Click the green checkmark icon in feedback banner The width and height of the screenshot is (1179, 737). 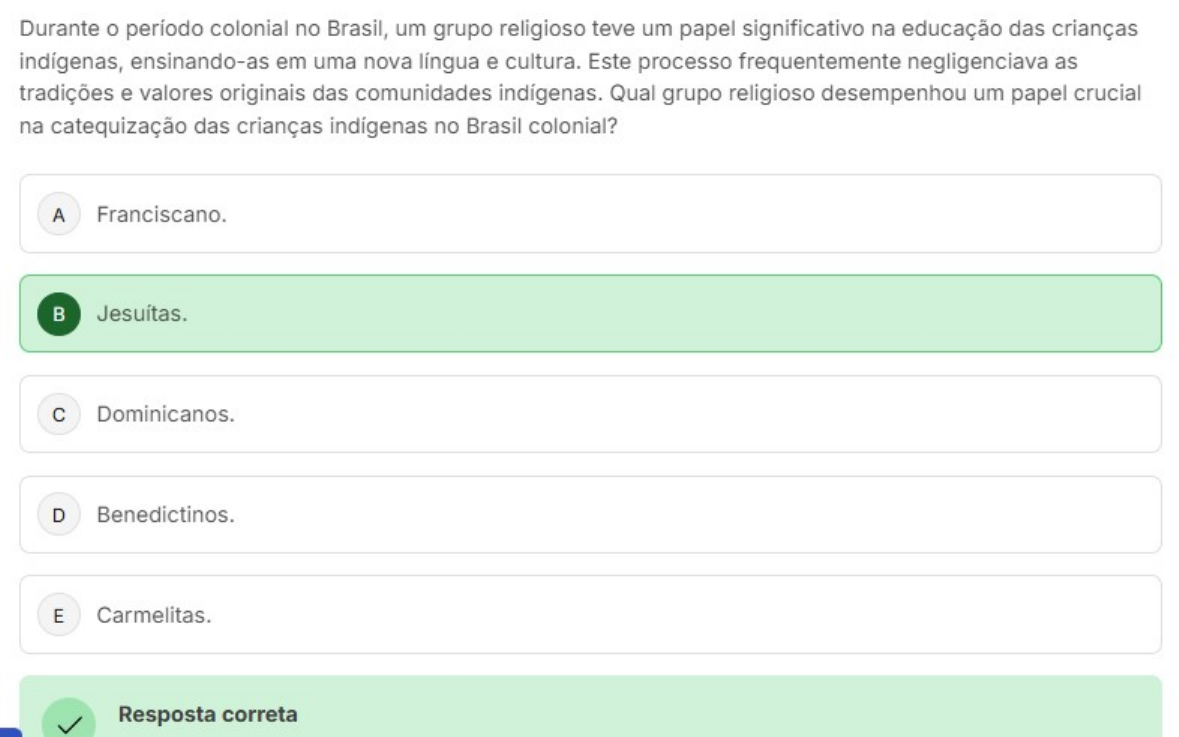69,723
